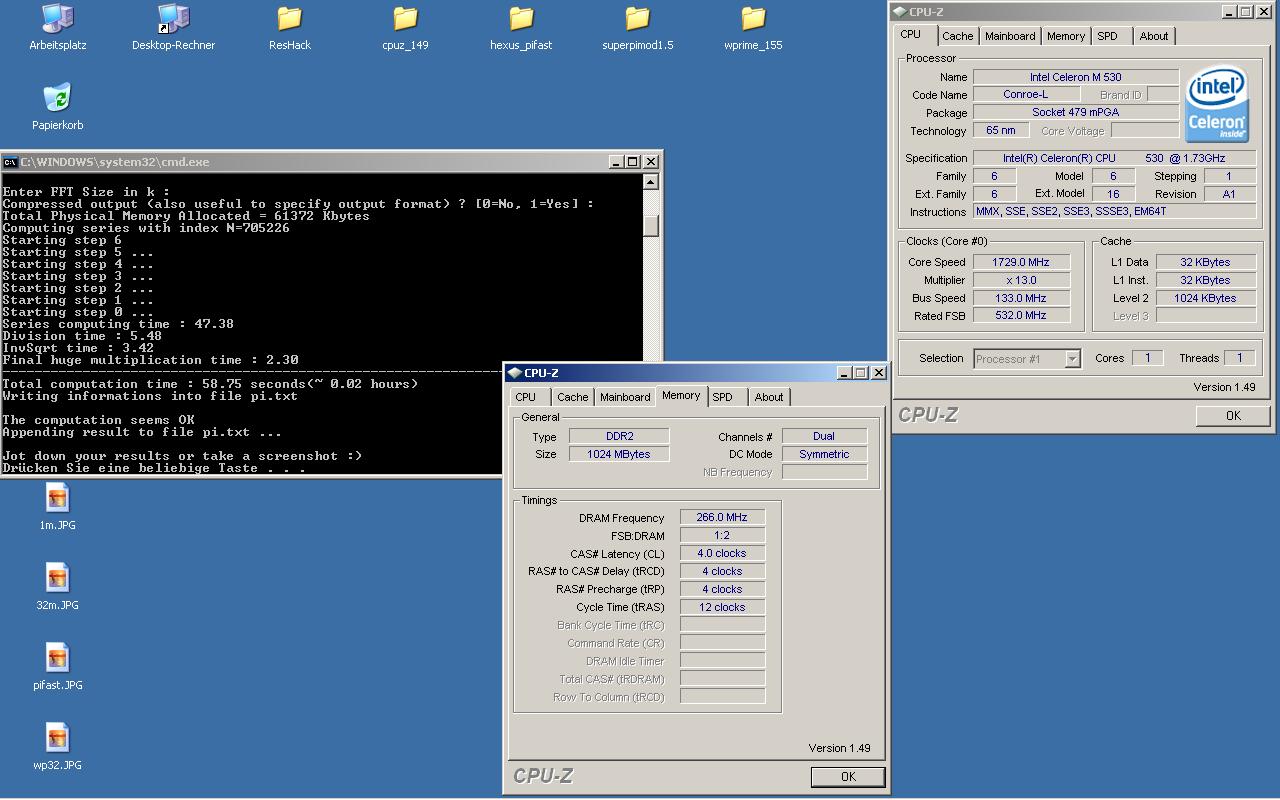Screen dimensions: 1280x800
Task: Click the Bus Speed value 133.0 MHz
Action: pos(1020,298)
